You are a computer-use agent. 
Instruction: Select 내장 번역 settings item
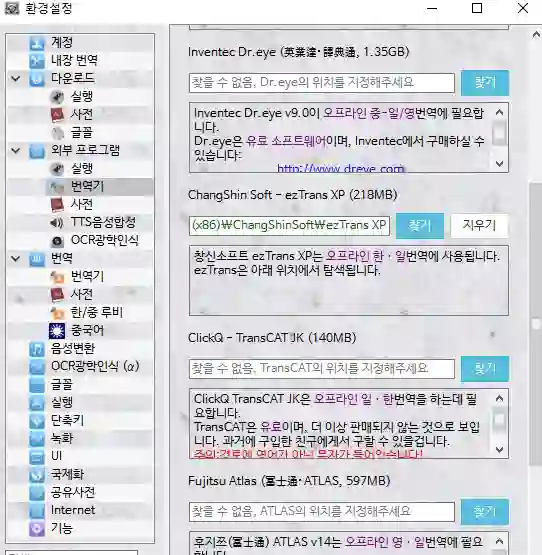(x=74, y=60)
